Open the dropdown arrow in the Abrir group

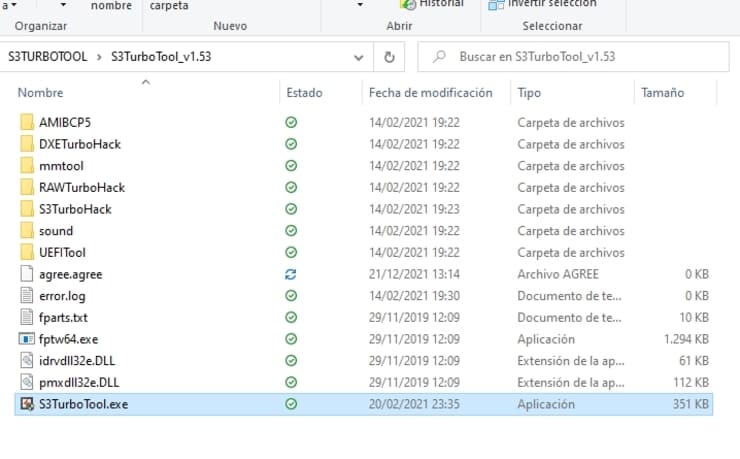[360, 5]
